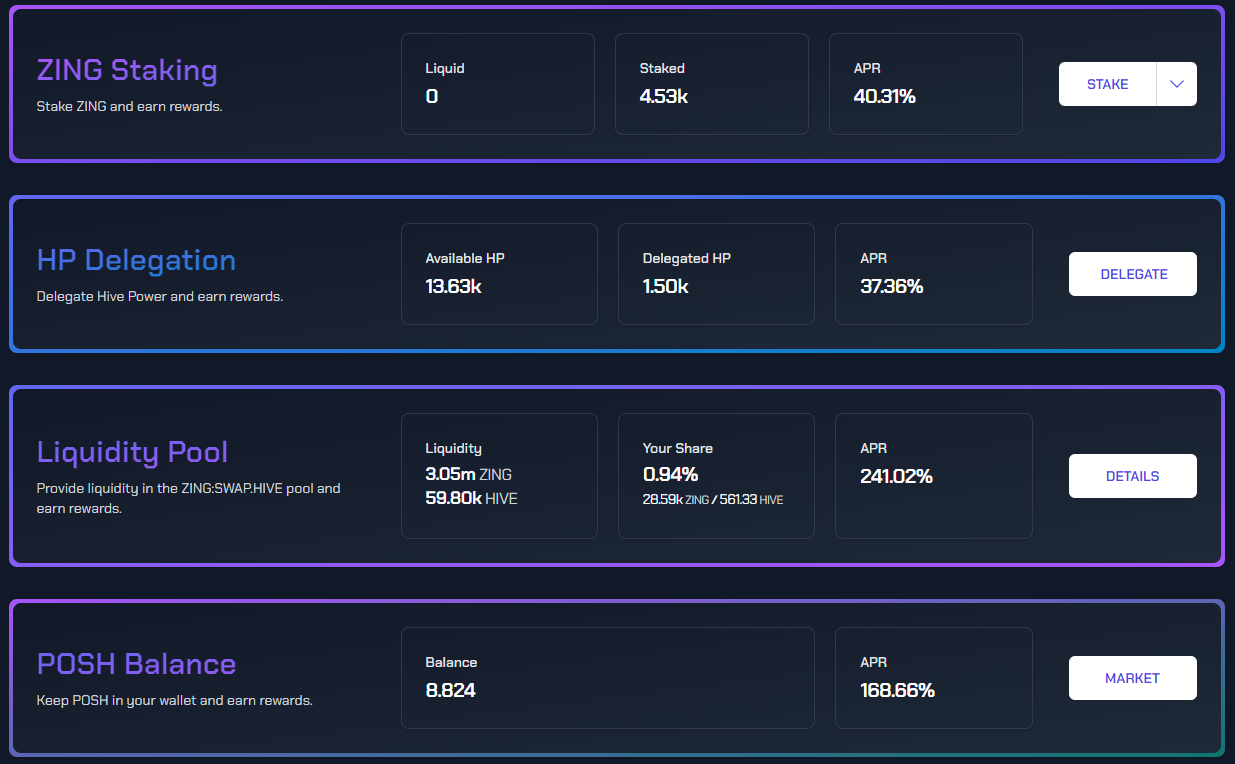Image resolution: width=1235 pixels, height=764 pixels.
Task: Click the 'Your Share' label
Action: click(x=678, y=448)
